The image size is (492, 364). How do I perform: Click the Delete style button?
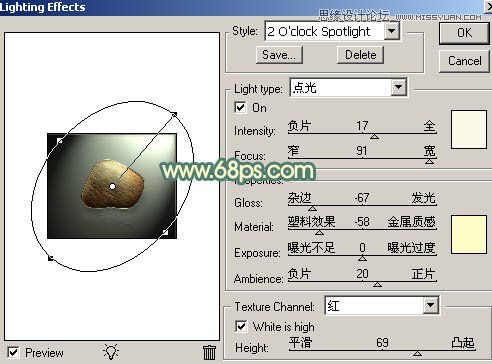tap(360, 55)
